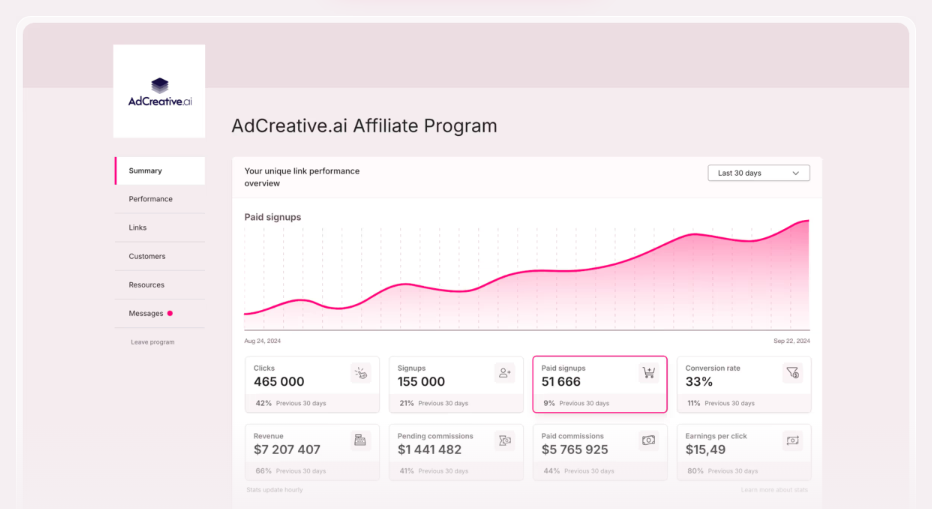Click the Pending commissions icon
Viewport: 932px width, 509px height.
(x=505, y=441)
